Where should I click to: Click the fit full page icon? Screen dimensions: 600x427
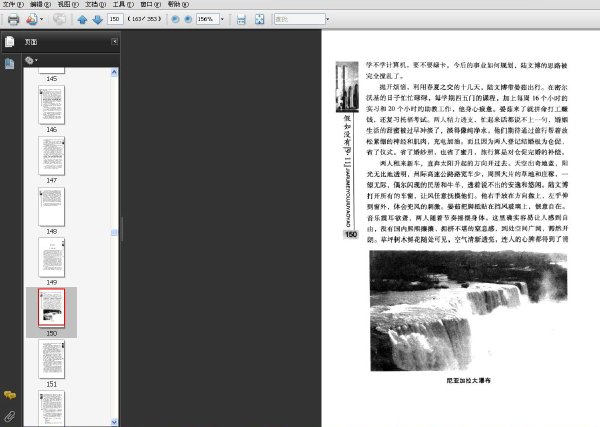tap(259, 19)
